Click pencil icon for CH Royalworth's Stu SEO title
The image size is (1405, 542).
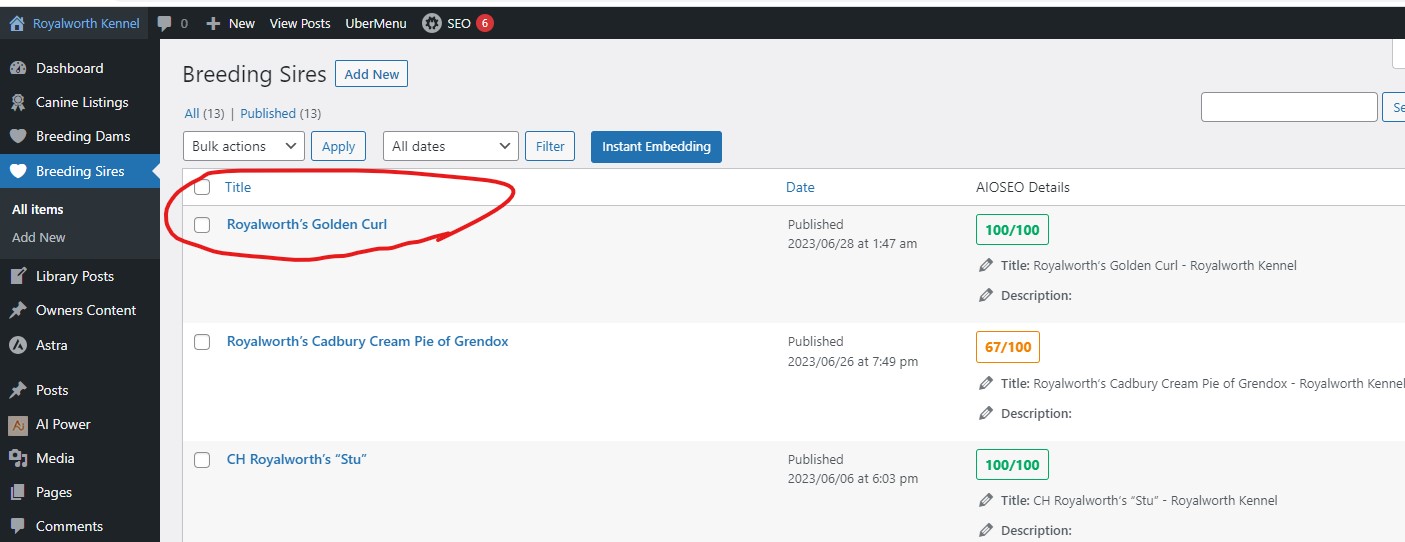986,500
